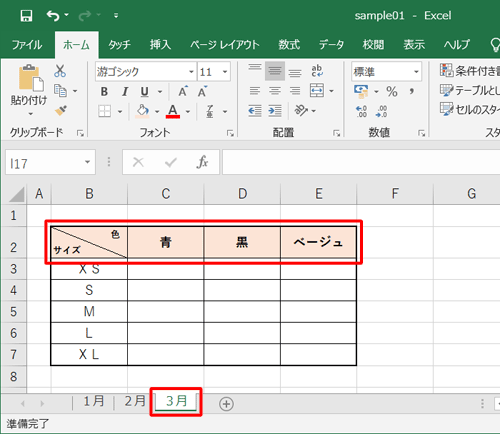Decrease indent icon
This screenshot has height=434, width=500.
tap(255, 111)
